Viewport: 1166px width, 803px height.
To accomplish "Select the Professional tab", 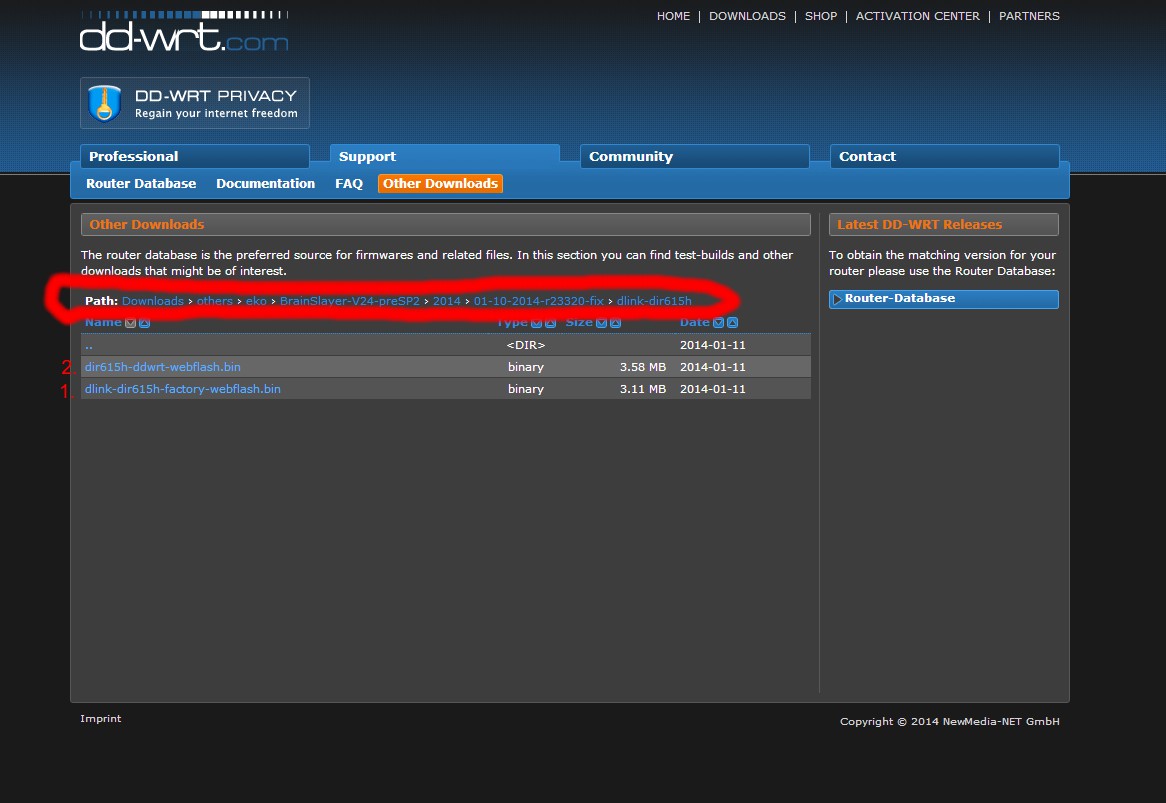I will click(x=195, y=156).
